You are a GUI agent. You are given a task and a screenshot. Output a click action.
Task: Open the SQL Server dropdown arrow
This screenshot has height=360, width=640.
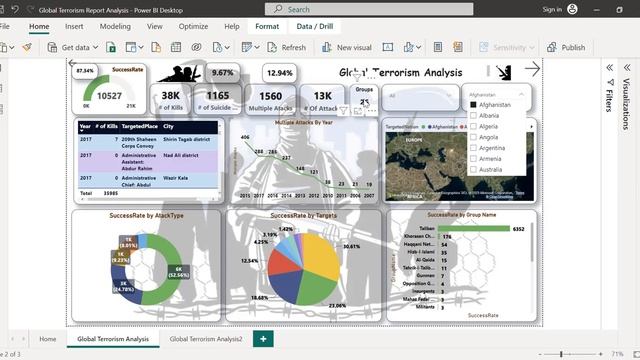141,48
